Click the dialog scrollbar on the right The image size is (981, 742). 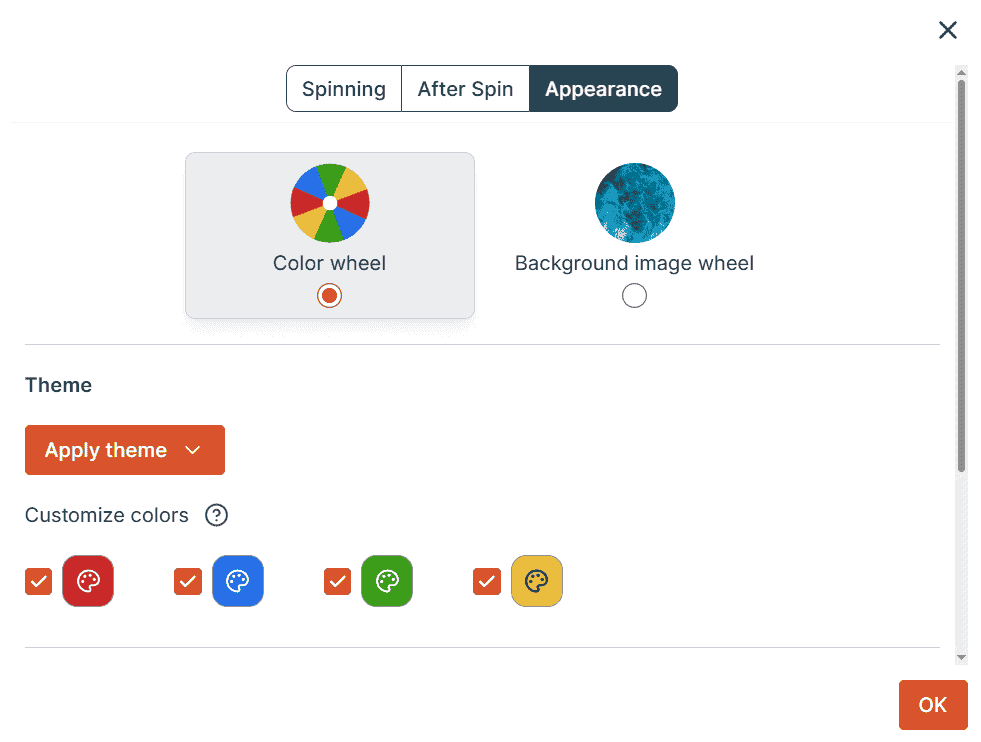pos(962,300)
